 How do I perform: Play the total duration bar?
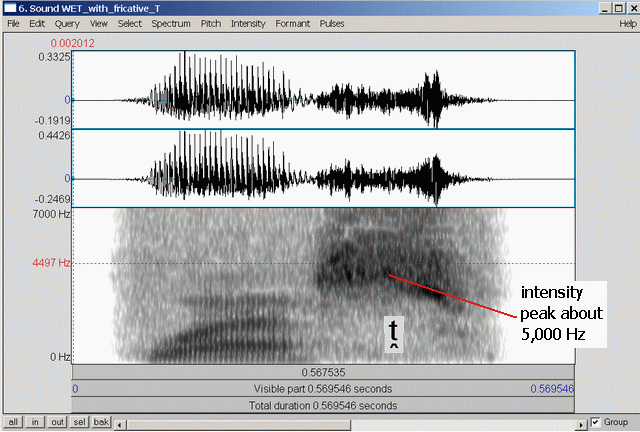323,406
